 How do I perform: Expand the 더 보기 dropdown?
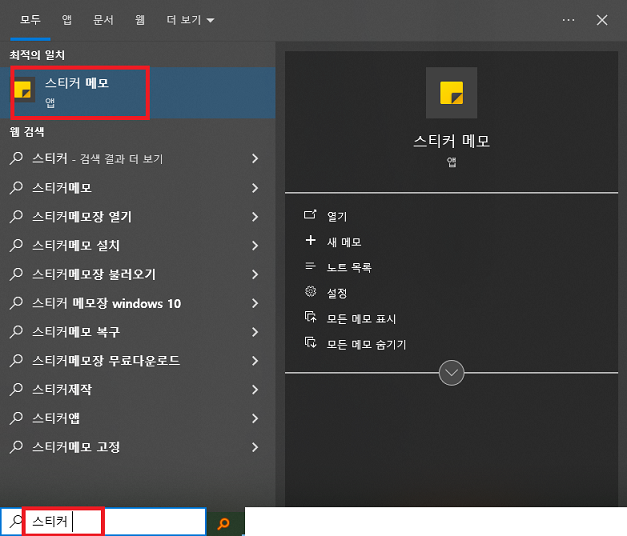click(190, 20)
